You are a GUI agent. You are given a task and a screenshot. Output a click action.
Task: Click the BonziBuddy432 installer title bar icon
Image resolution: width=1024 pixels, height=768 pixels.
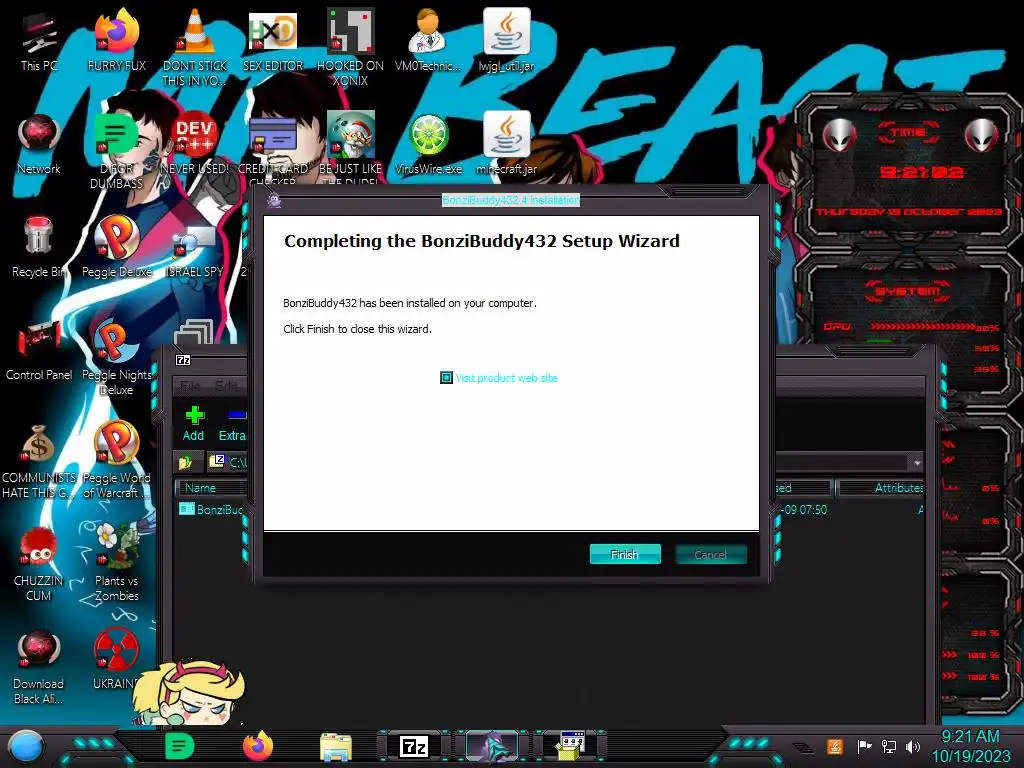[x=274, y=200]
